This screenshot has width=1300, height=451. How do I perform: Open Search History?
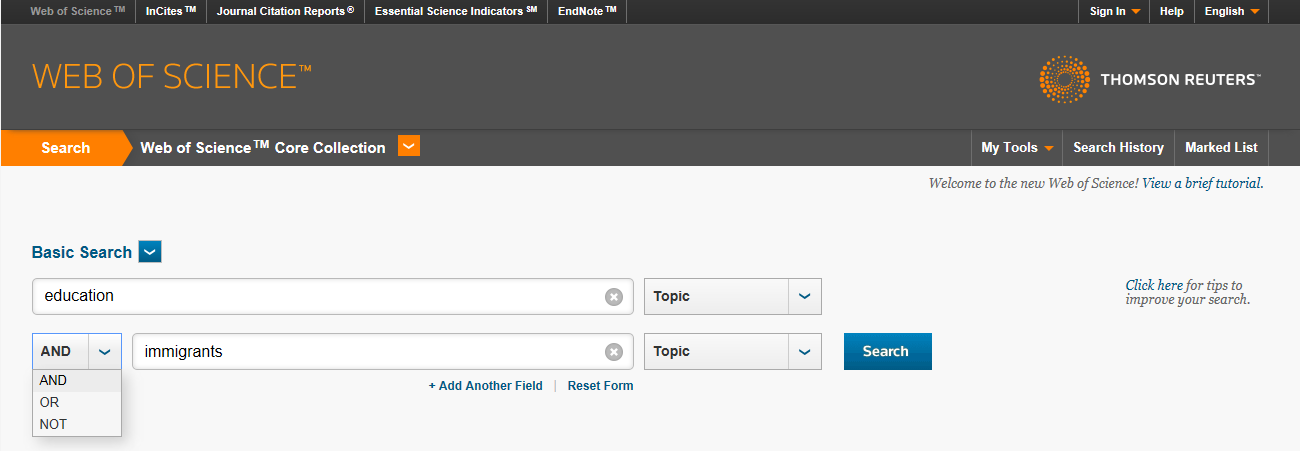tap(1118, 147)
